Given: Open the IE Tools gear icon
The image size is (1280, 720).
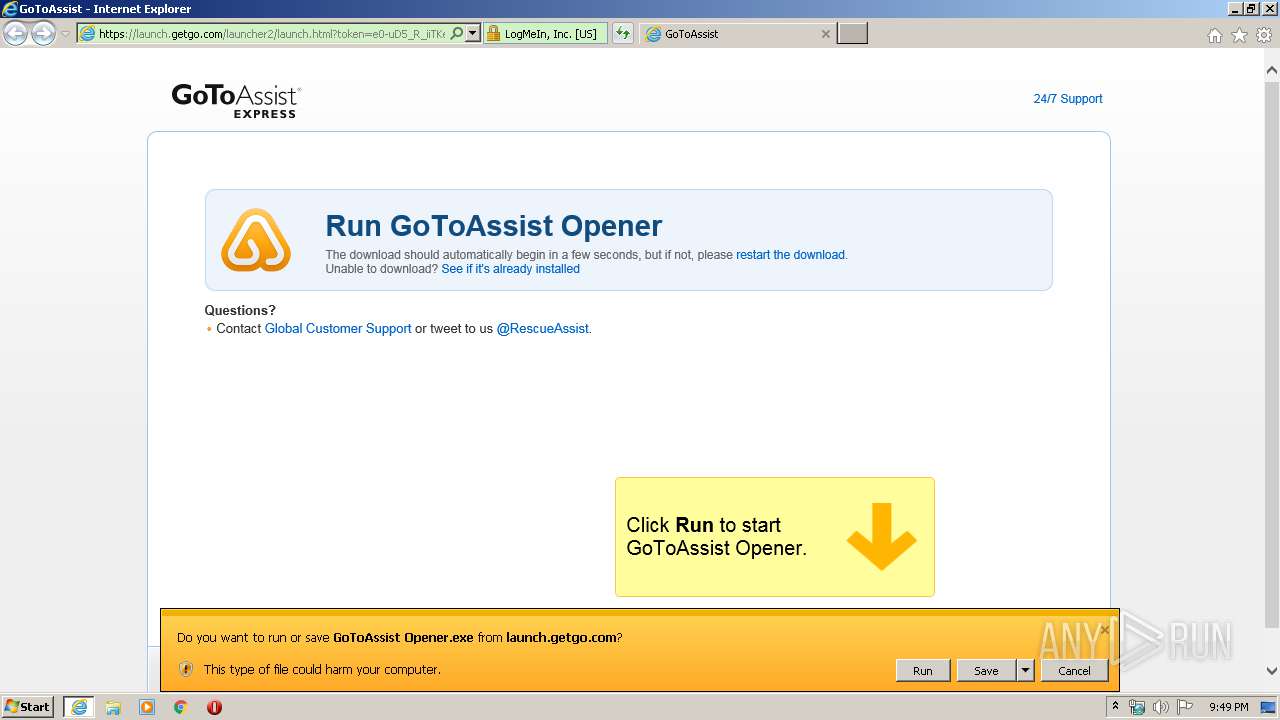Looking at the screenshot, I should click(x=1264, y=35).
